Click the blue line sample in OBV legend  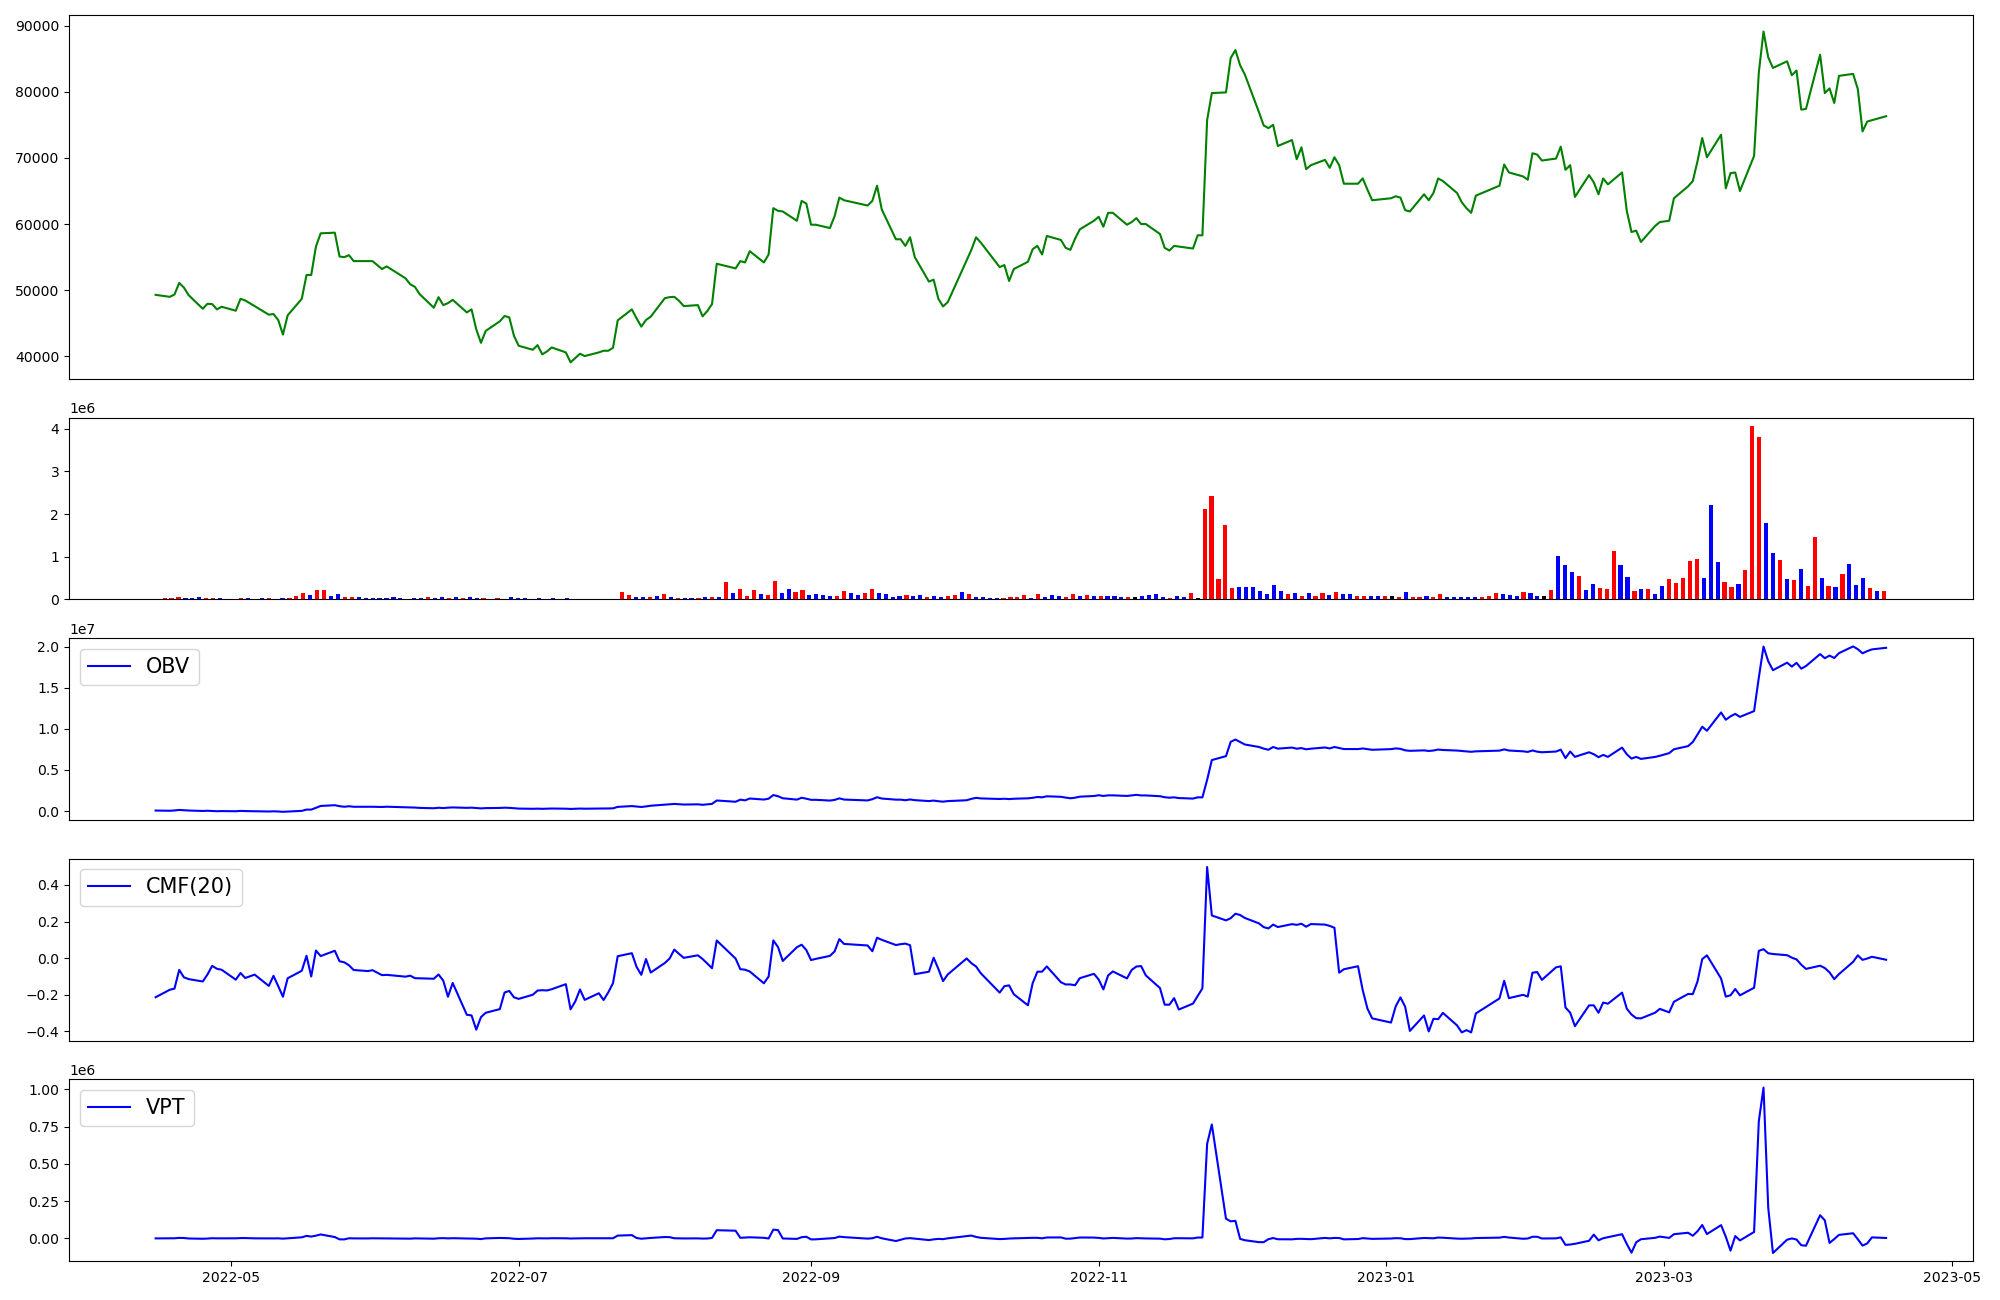pos(109,667)
